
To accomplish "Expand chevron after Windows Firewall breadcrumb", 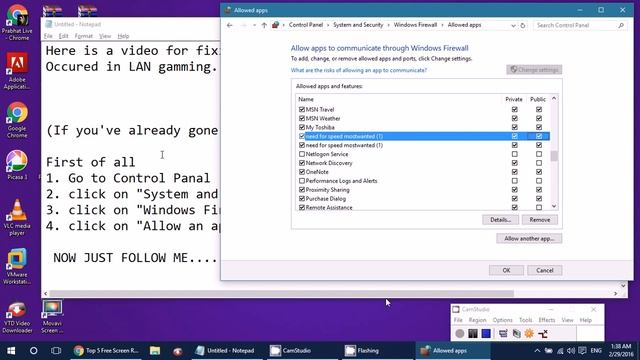I will [x=442, y=25].
